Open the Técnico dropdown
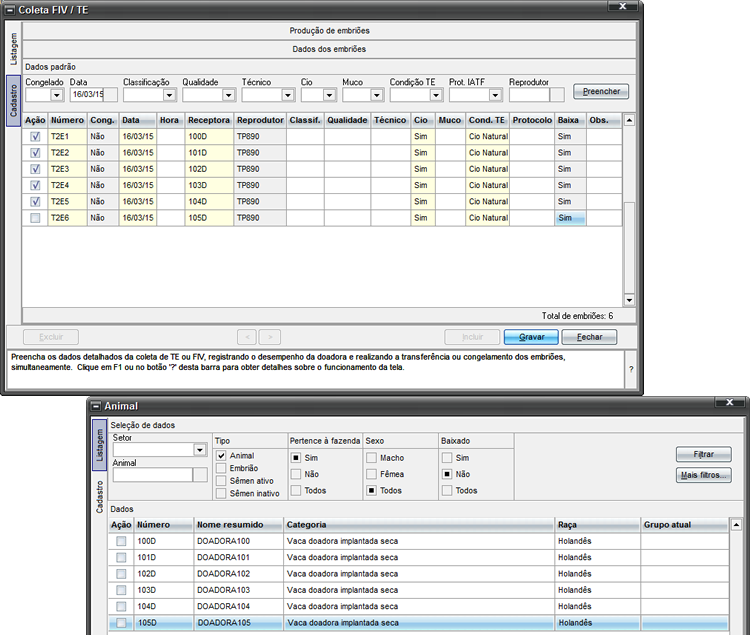 click(287, 95)
